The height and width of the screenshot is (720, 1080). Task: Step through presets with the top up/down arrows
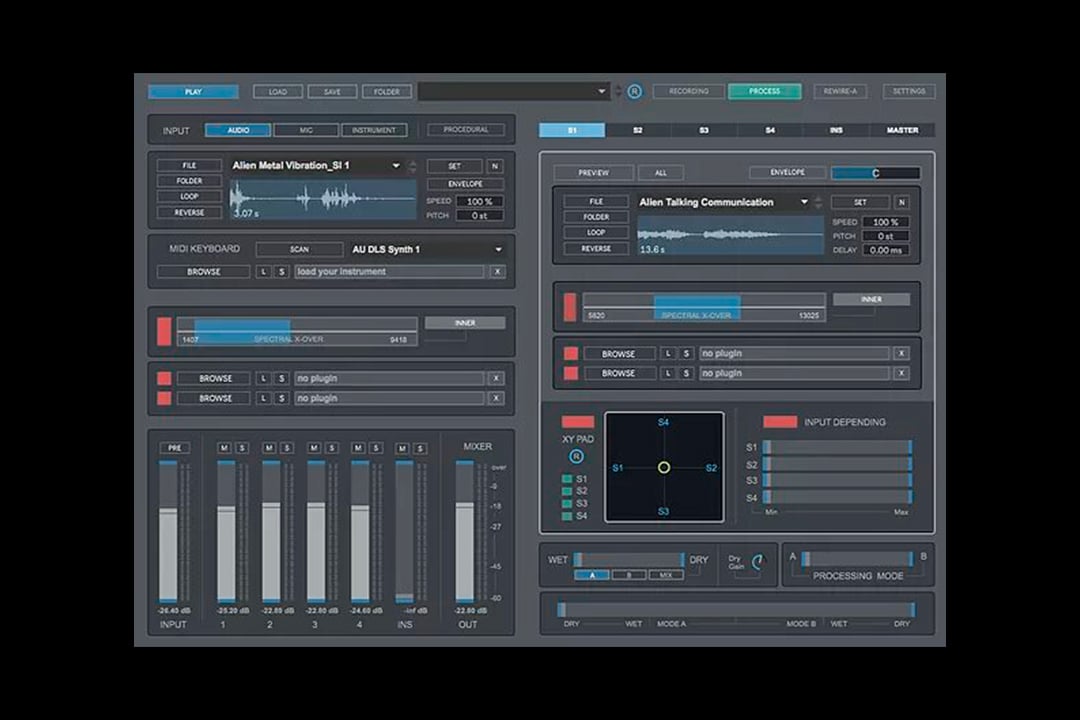pos(618,91)
